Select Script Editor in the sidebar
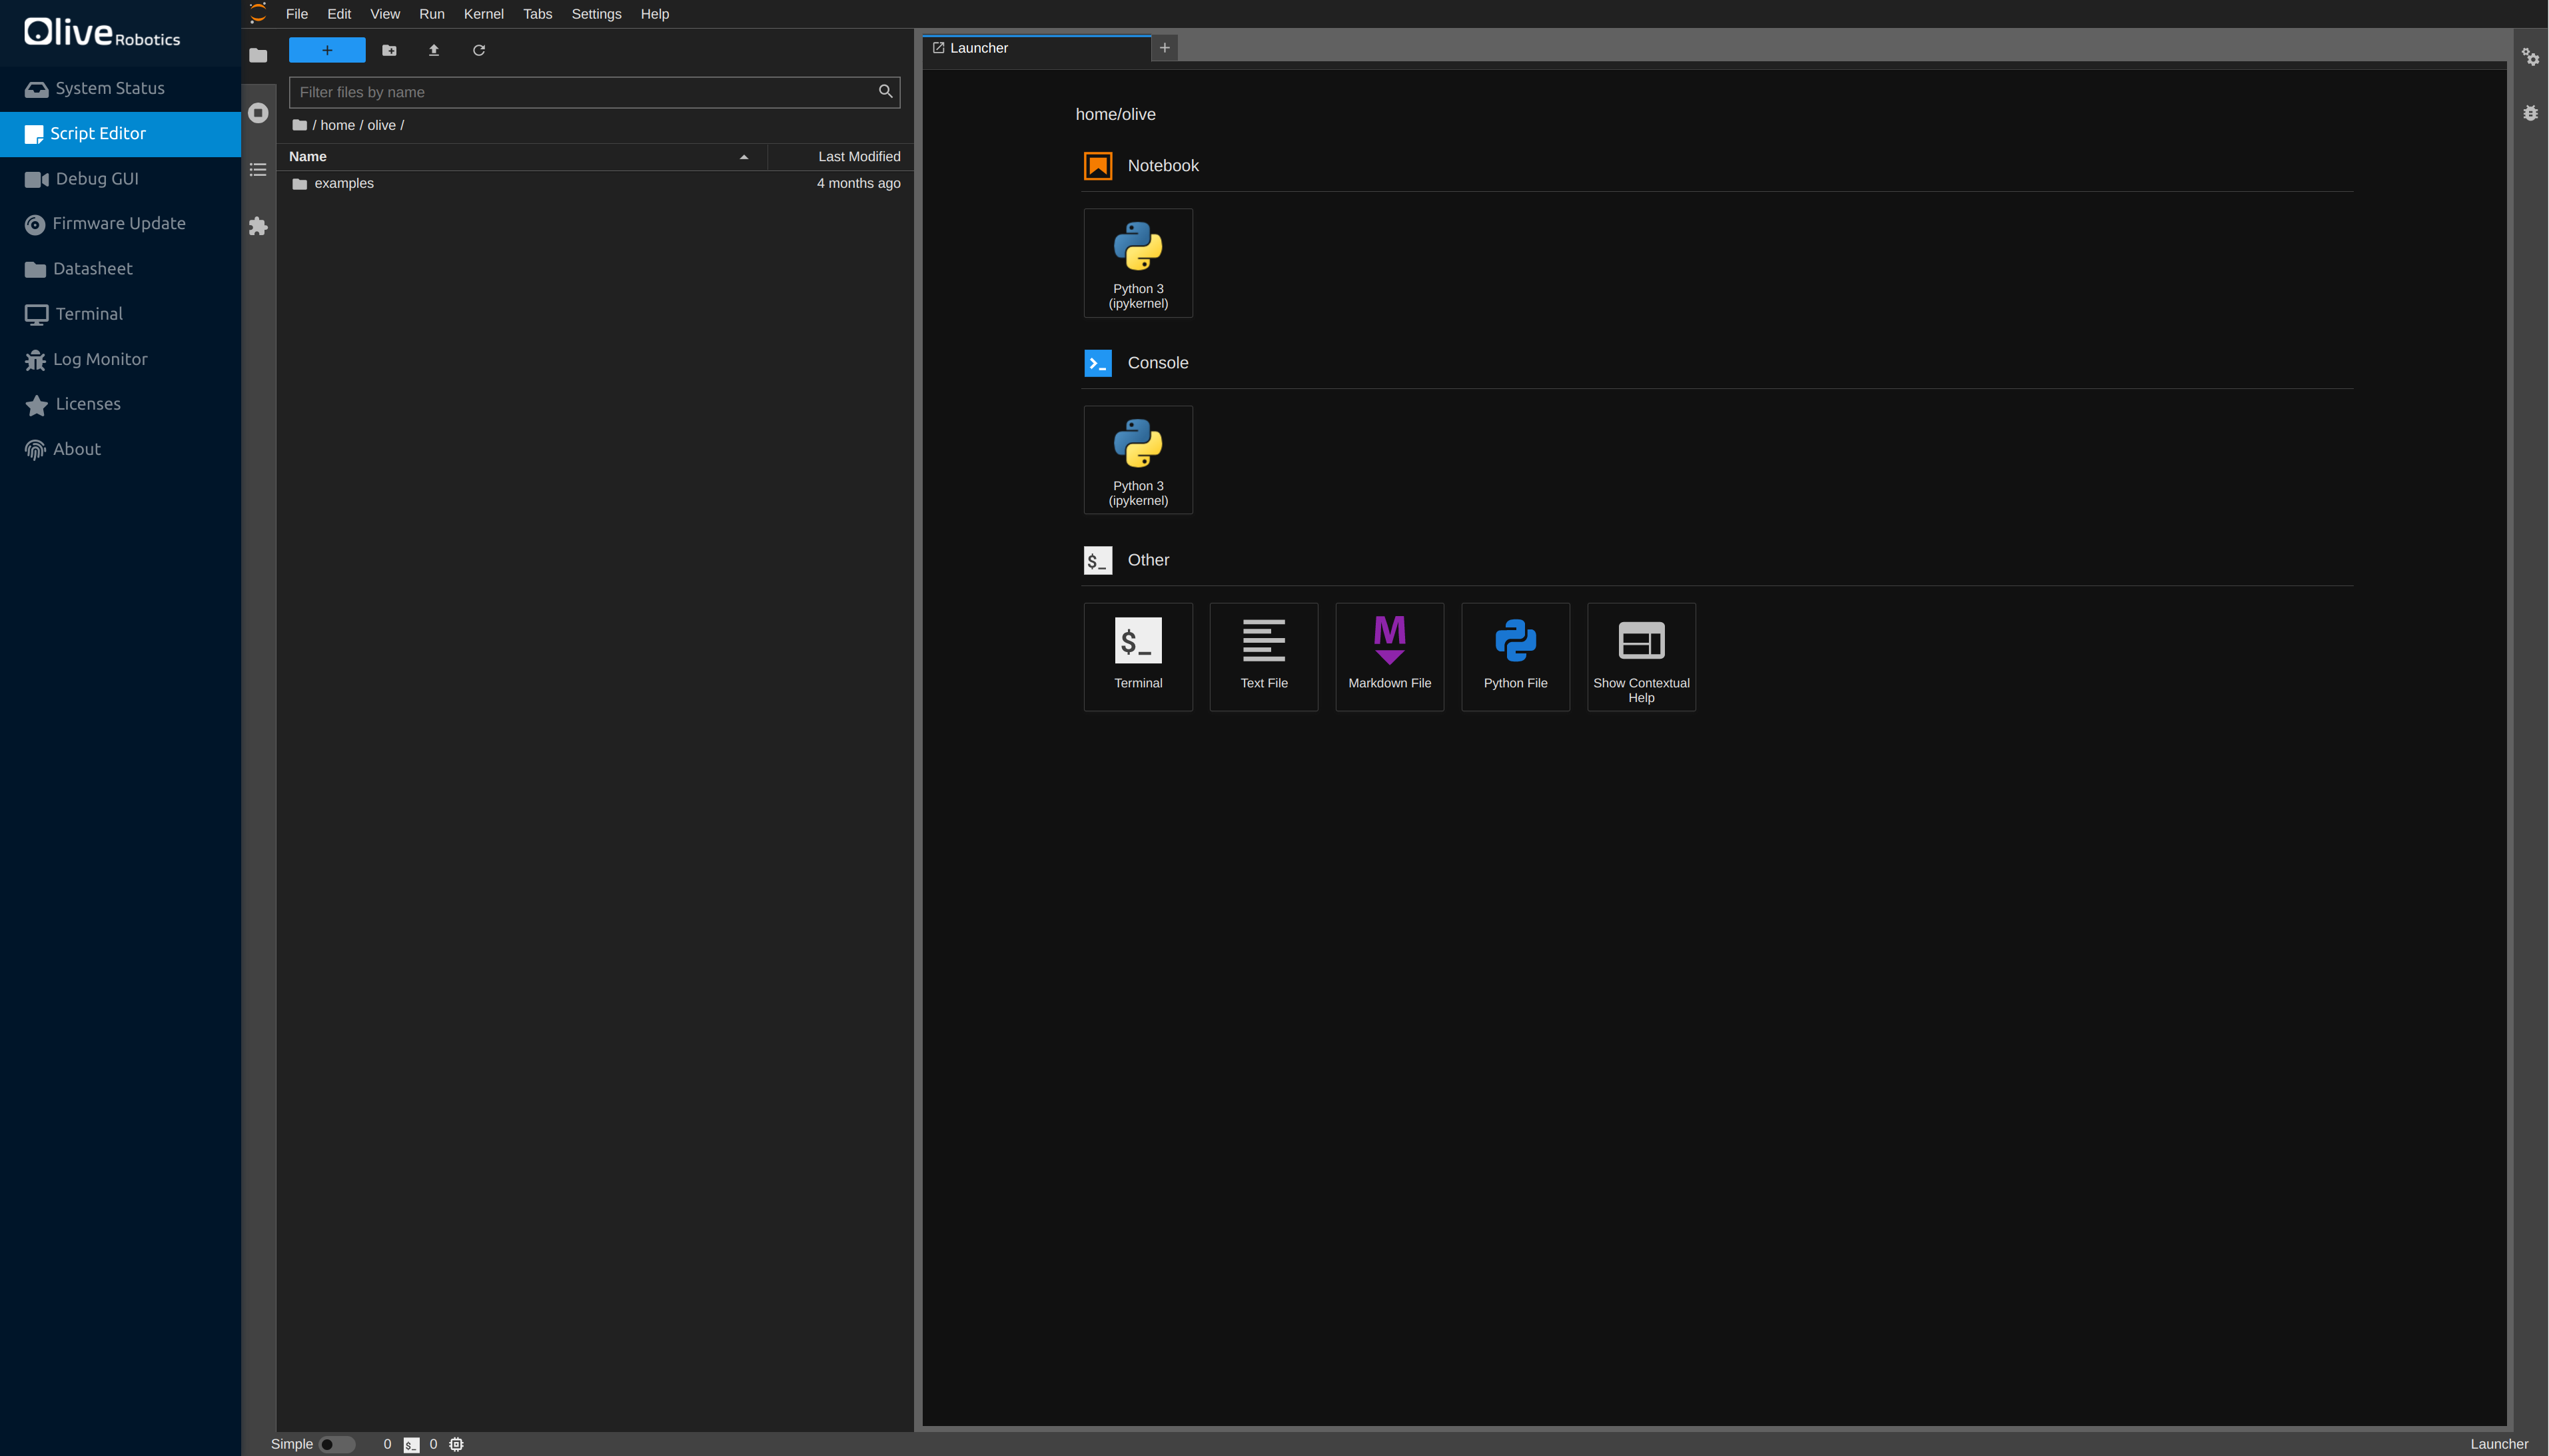Screen dimensions: 2549x1456 (120, 134)
